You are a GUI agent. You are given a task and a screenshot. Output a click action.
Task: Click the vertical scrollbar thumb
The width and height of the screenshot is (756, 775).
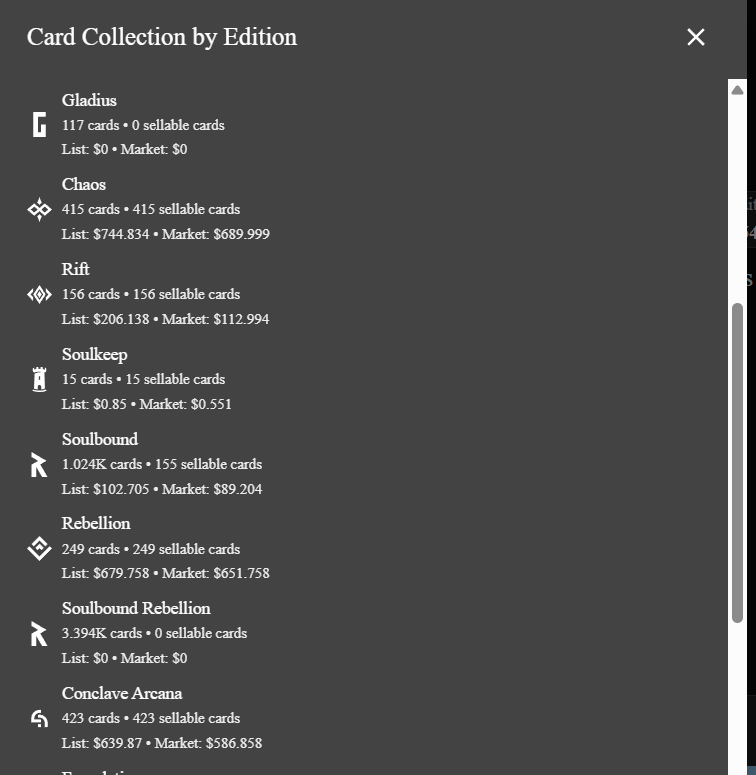pos(737,462)
